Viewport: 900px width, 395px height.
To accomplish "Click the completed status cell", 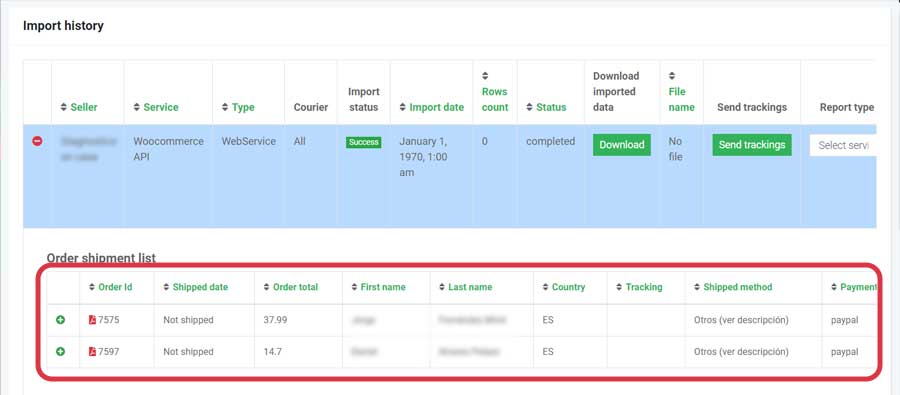I will point(550,141).
